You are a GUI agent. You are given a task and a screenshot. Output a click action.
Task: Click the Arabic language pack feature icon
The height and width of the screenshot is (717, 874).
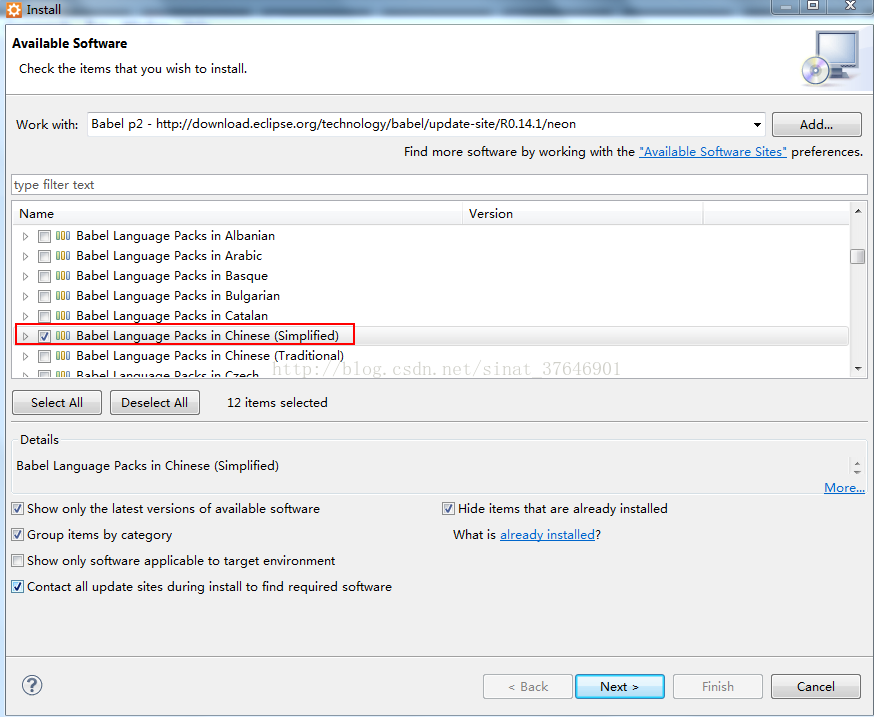click(63, 256)
